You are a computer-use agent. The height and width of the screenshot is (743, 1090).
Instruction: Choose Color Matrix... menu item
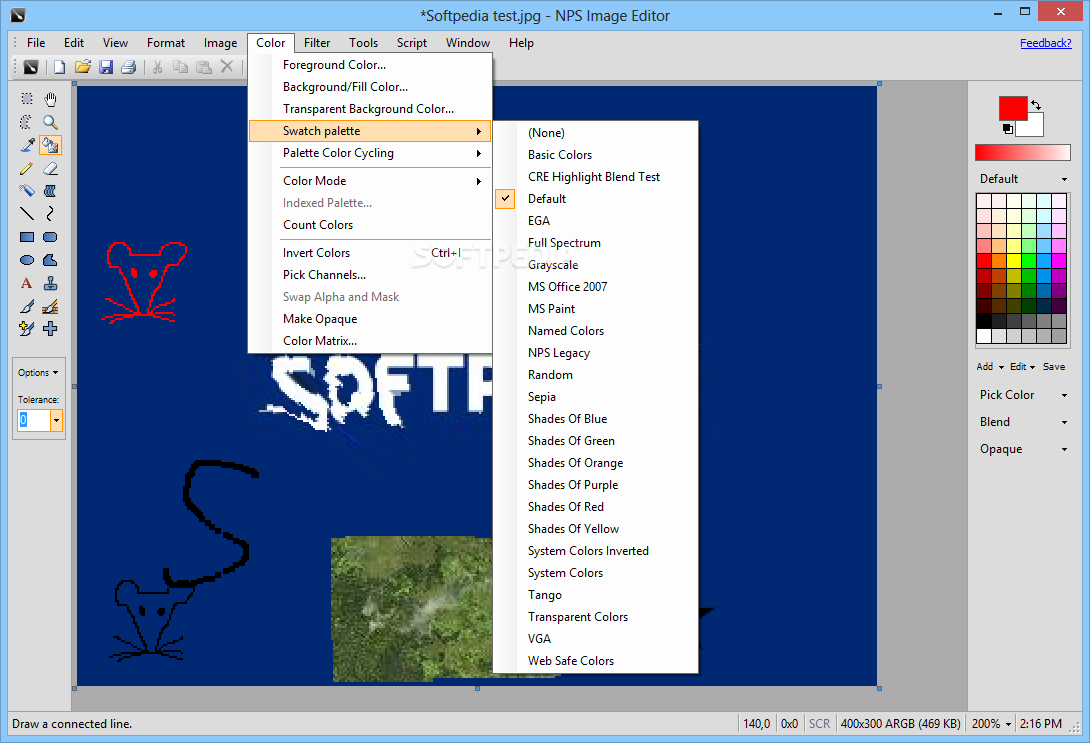370,341
